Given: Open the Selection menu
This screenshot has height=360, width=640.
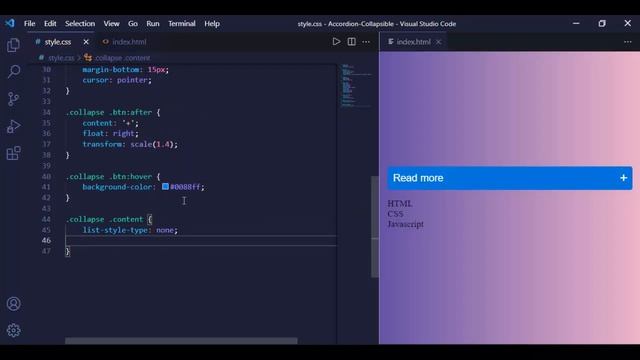Looking at the screenshot, I should pyautogui.click(x=80, y=24).
